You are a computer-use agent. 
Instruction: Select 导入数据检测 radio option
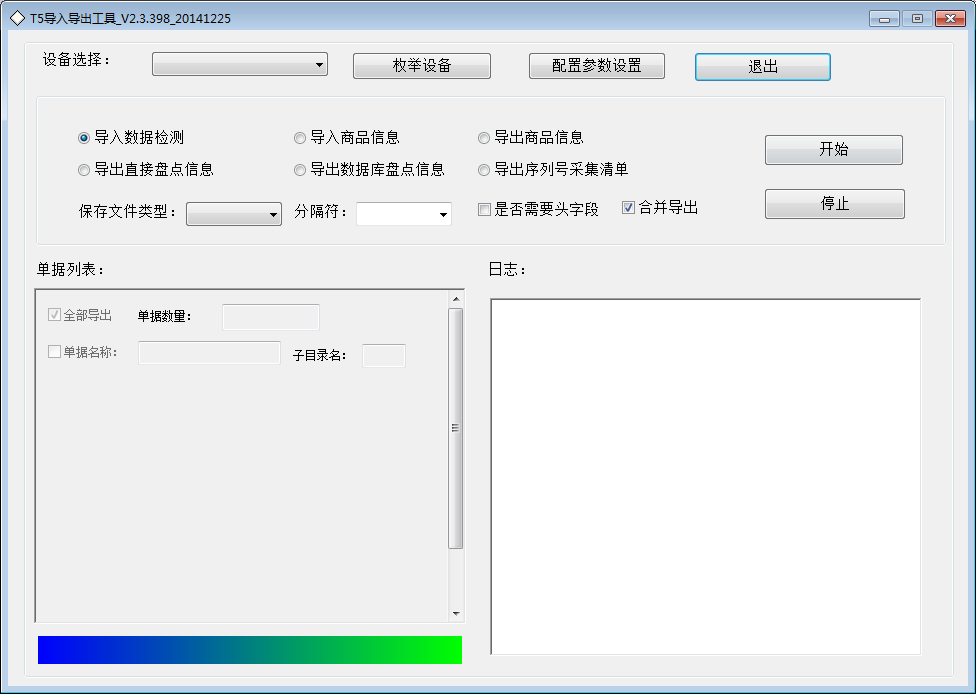coord(84,138)
